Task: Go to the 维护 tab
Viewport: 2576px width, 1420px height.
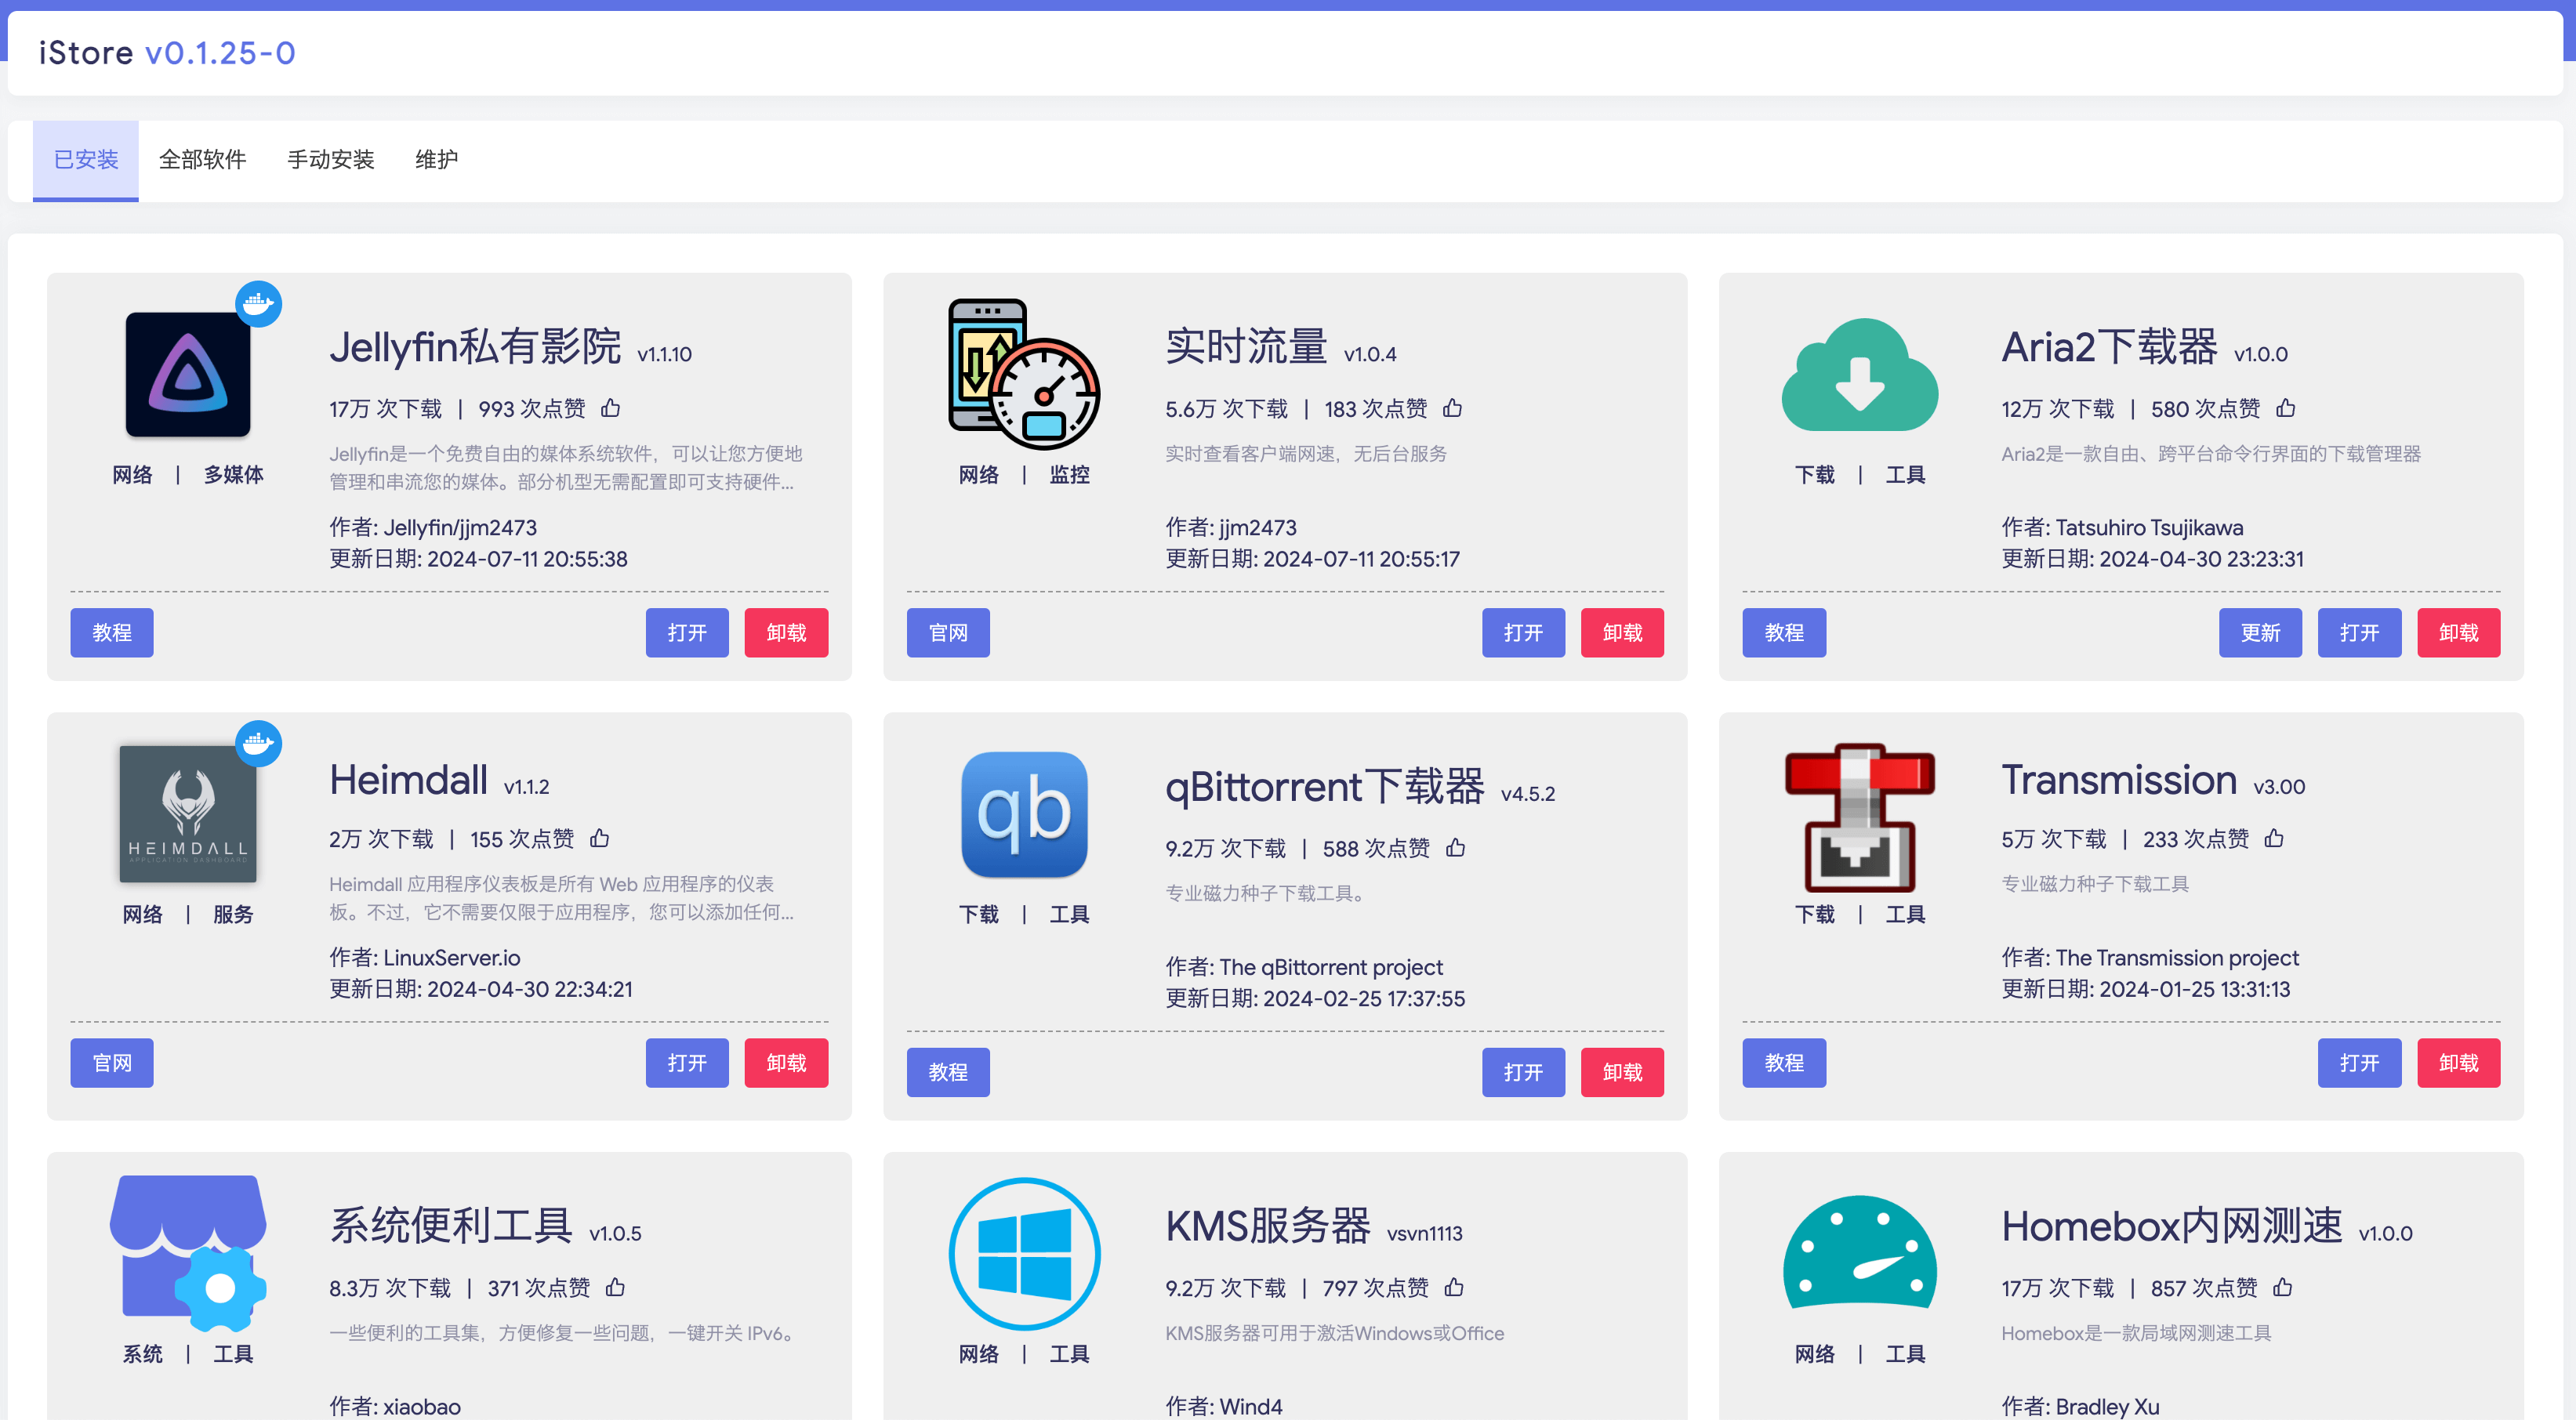Action: [436, 160]
